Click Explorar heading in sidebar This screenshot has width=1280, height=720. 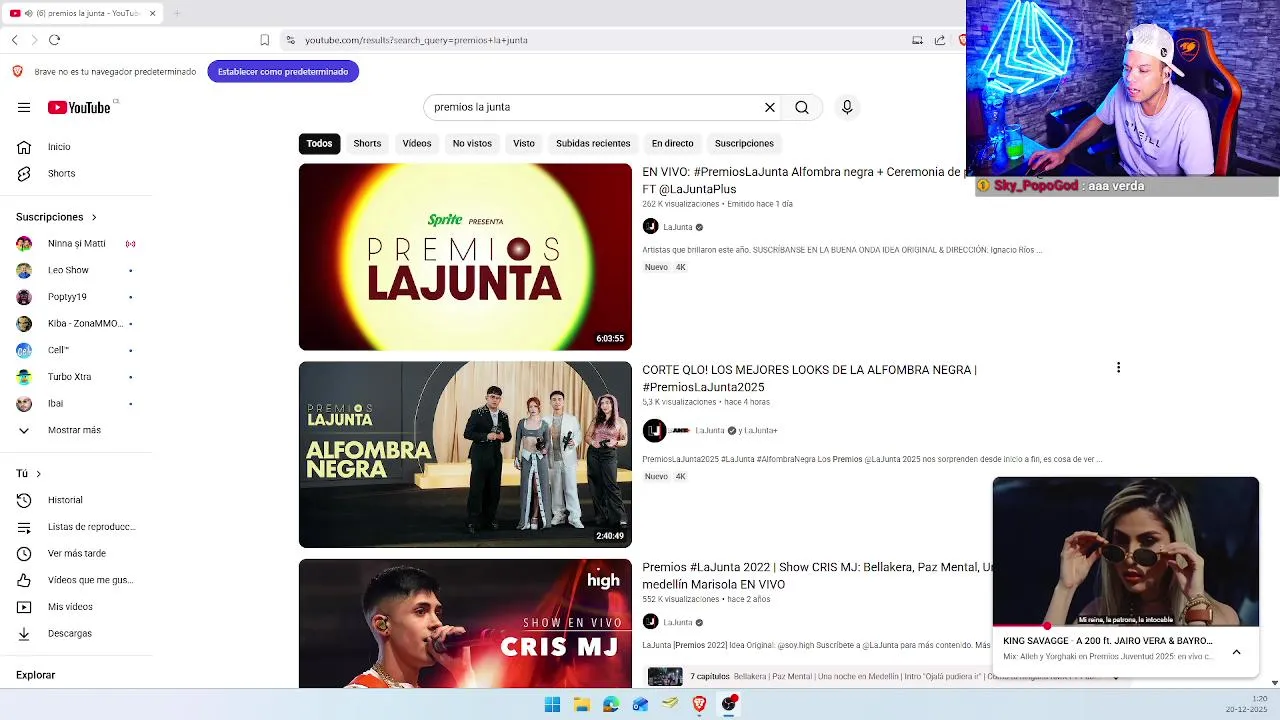pyautogui.click(x=35, y=675)
